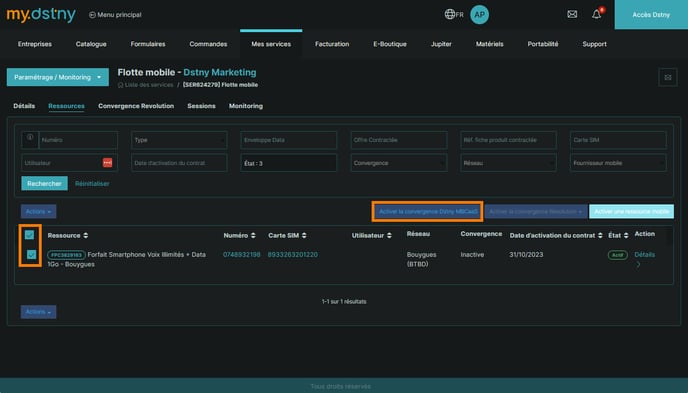Open SIM card 8933263201220 link
Screen dimensions: 688x393
click(x=293, y=254)
